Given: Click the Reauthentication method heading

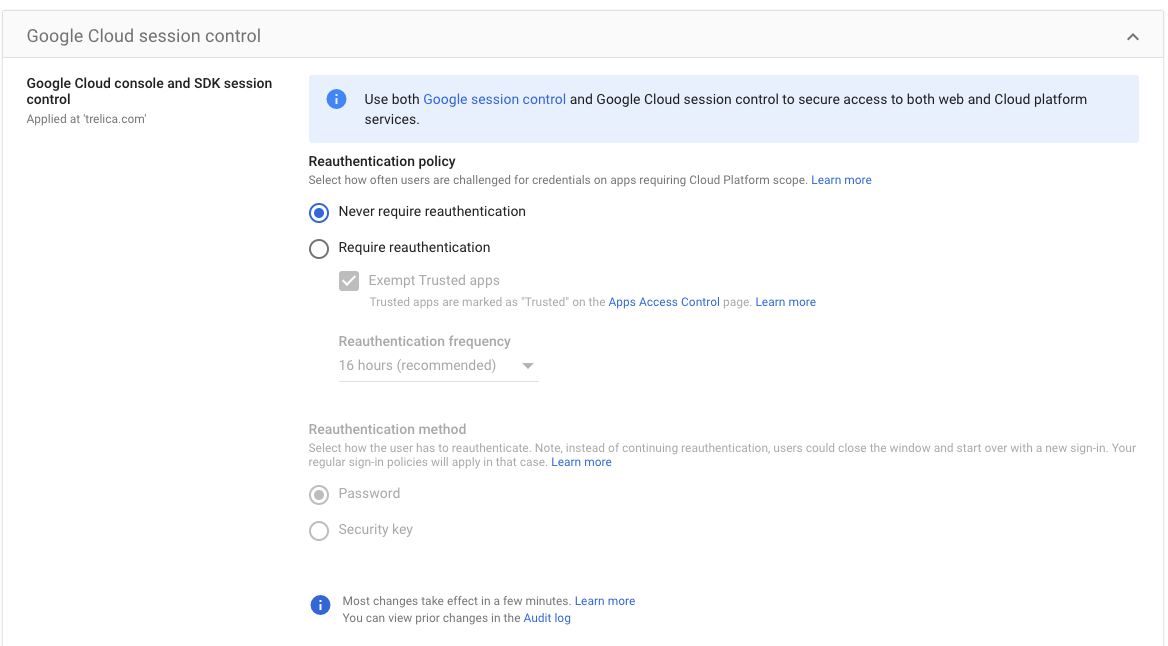Looking at the screenshot, I should tap(387, 429).
